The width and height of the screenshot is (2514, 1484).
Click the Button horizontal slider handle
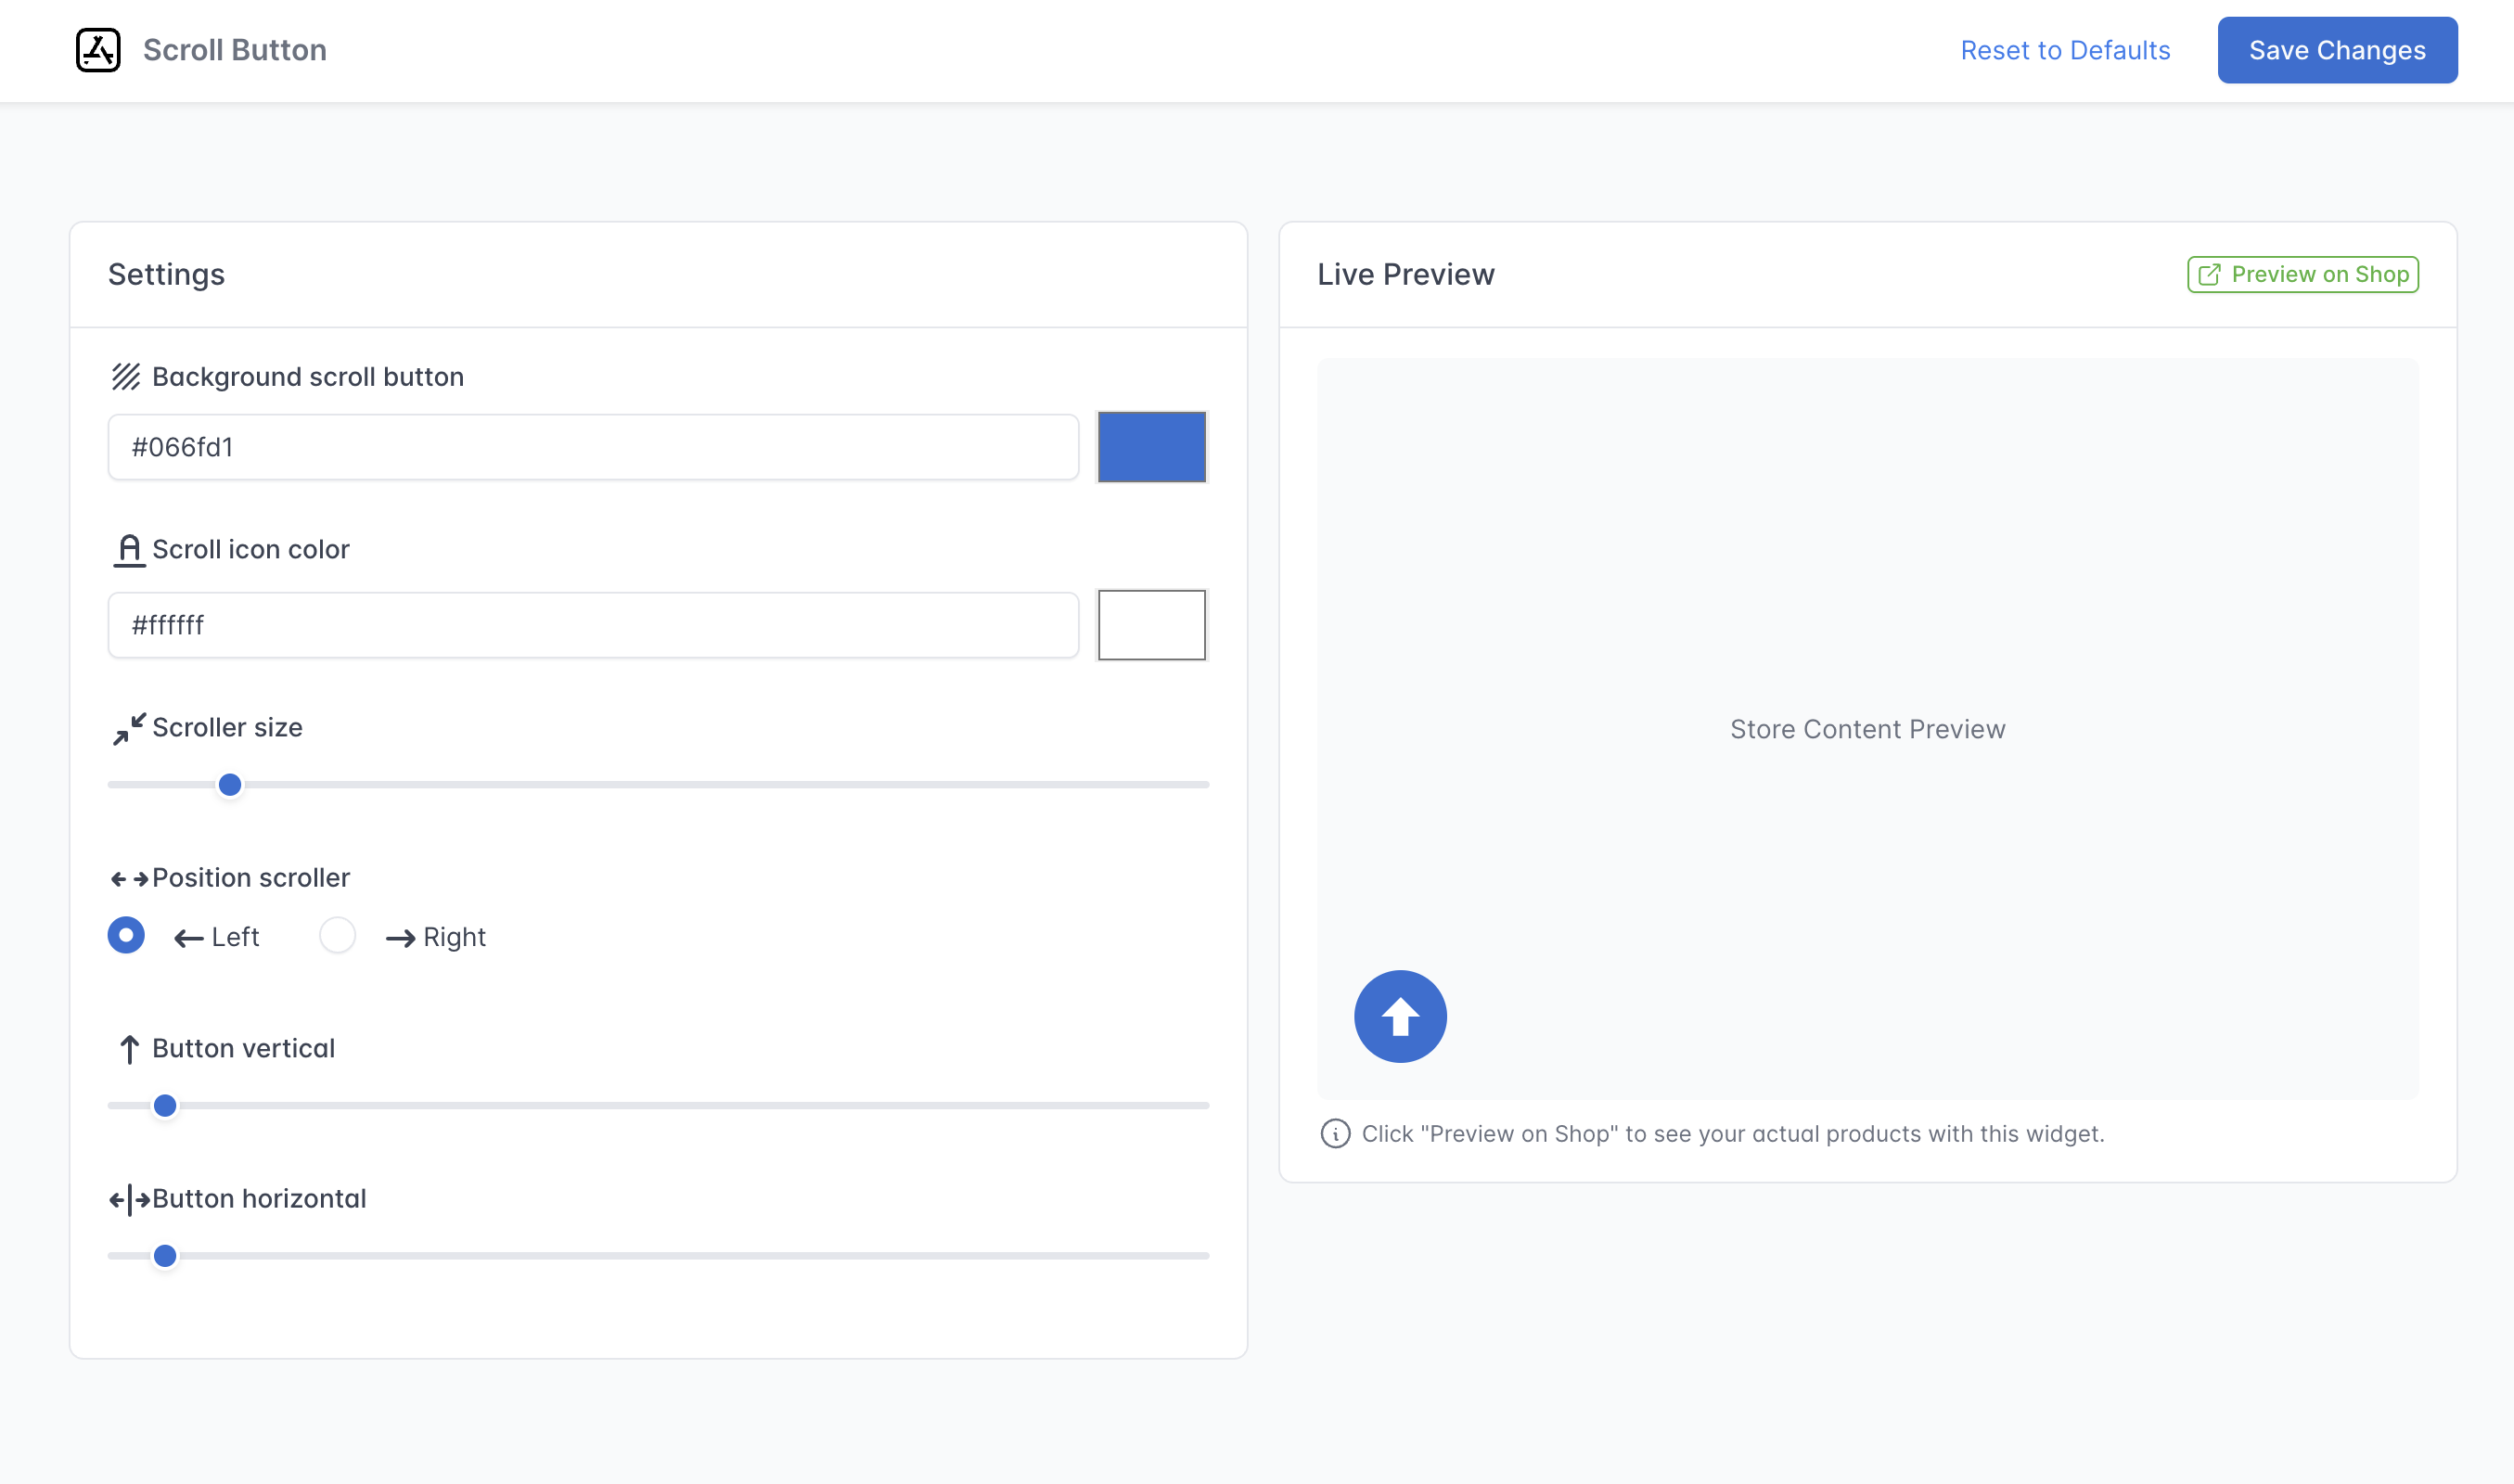[165, 1256]
